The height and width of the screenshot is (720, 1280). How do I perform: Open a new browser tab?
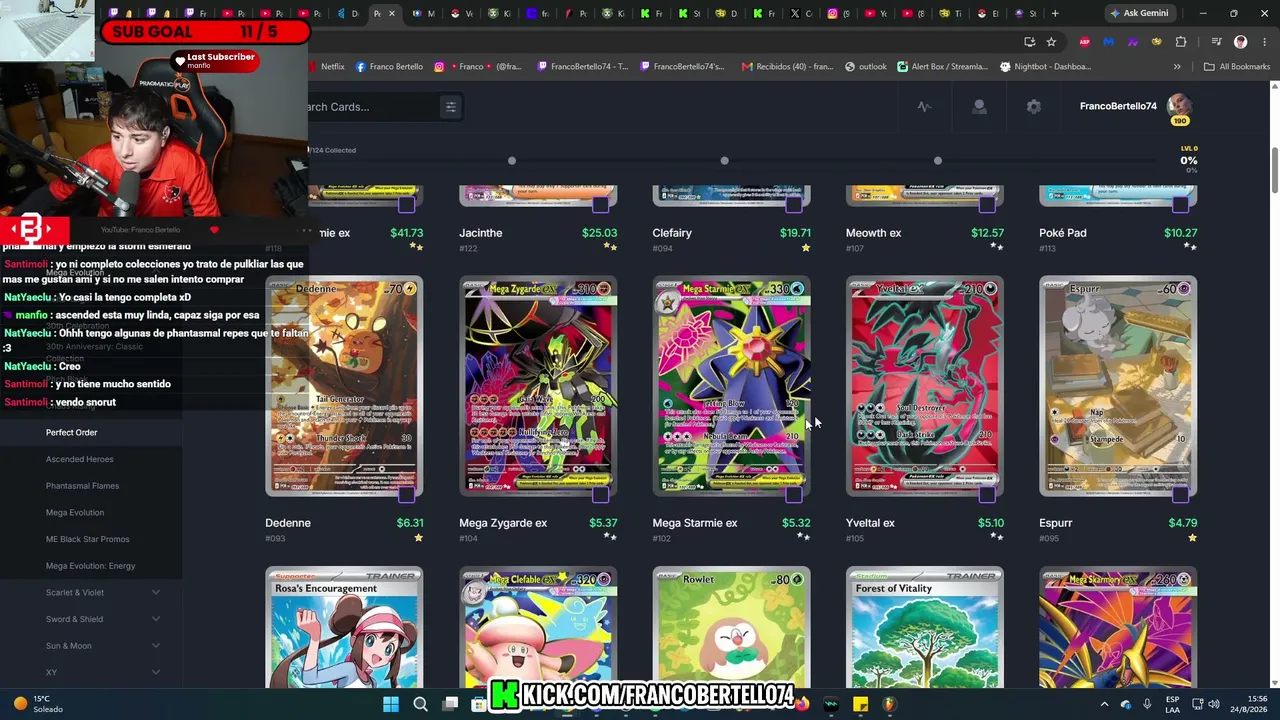point(1055,14)
